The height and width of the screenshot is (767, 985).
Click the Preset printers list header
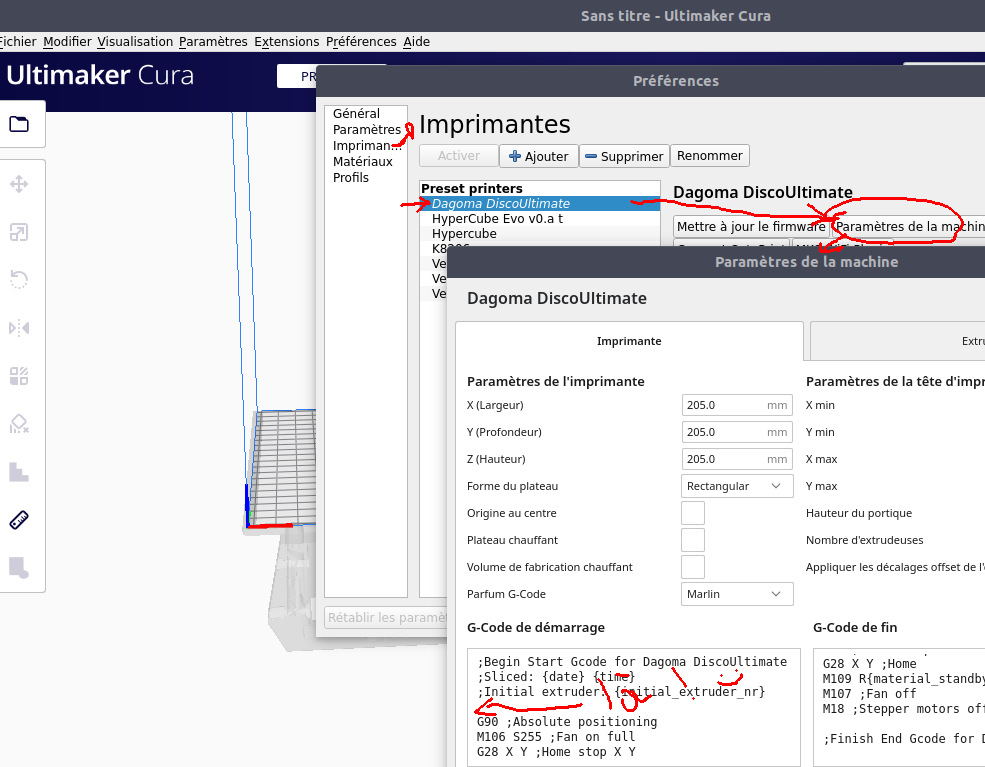point(472,188)
